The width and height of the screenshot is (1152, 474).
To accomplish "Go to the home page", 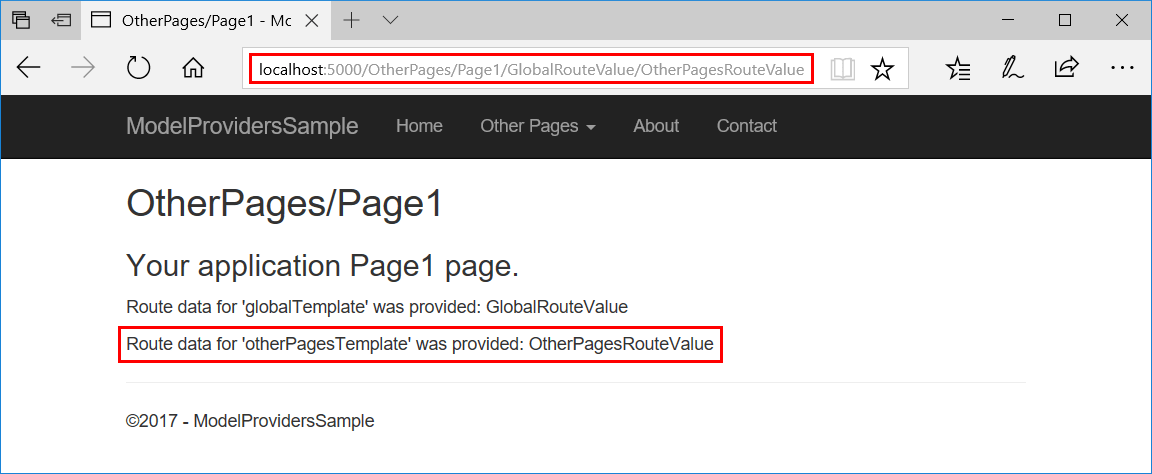I will click(192, 68).
